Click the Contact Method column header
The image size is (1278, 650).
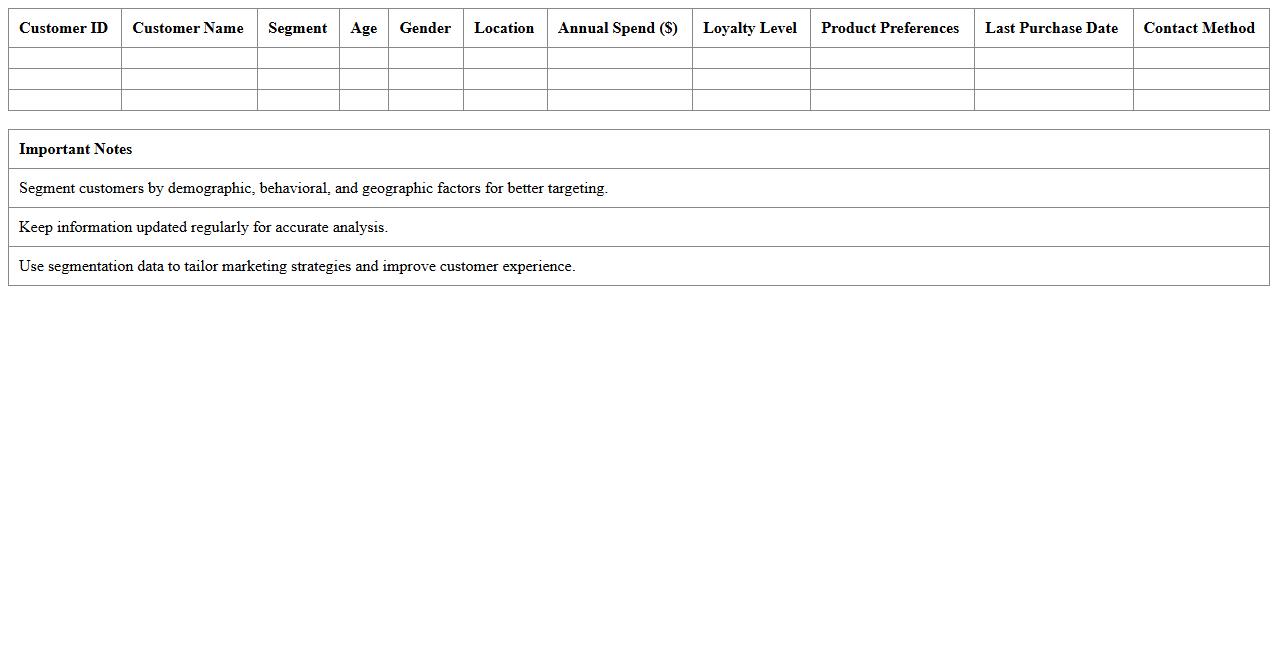click(1199, 28)
